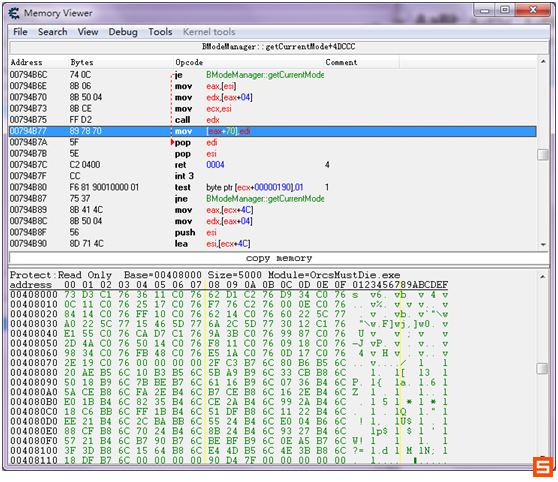
Task: Click the hex view scrollbar thumb
Action: [x=542, y=369]
